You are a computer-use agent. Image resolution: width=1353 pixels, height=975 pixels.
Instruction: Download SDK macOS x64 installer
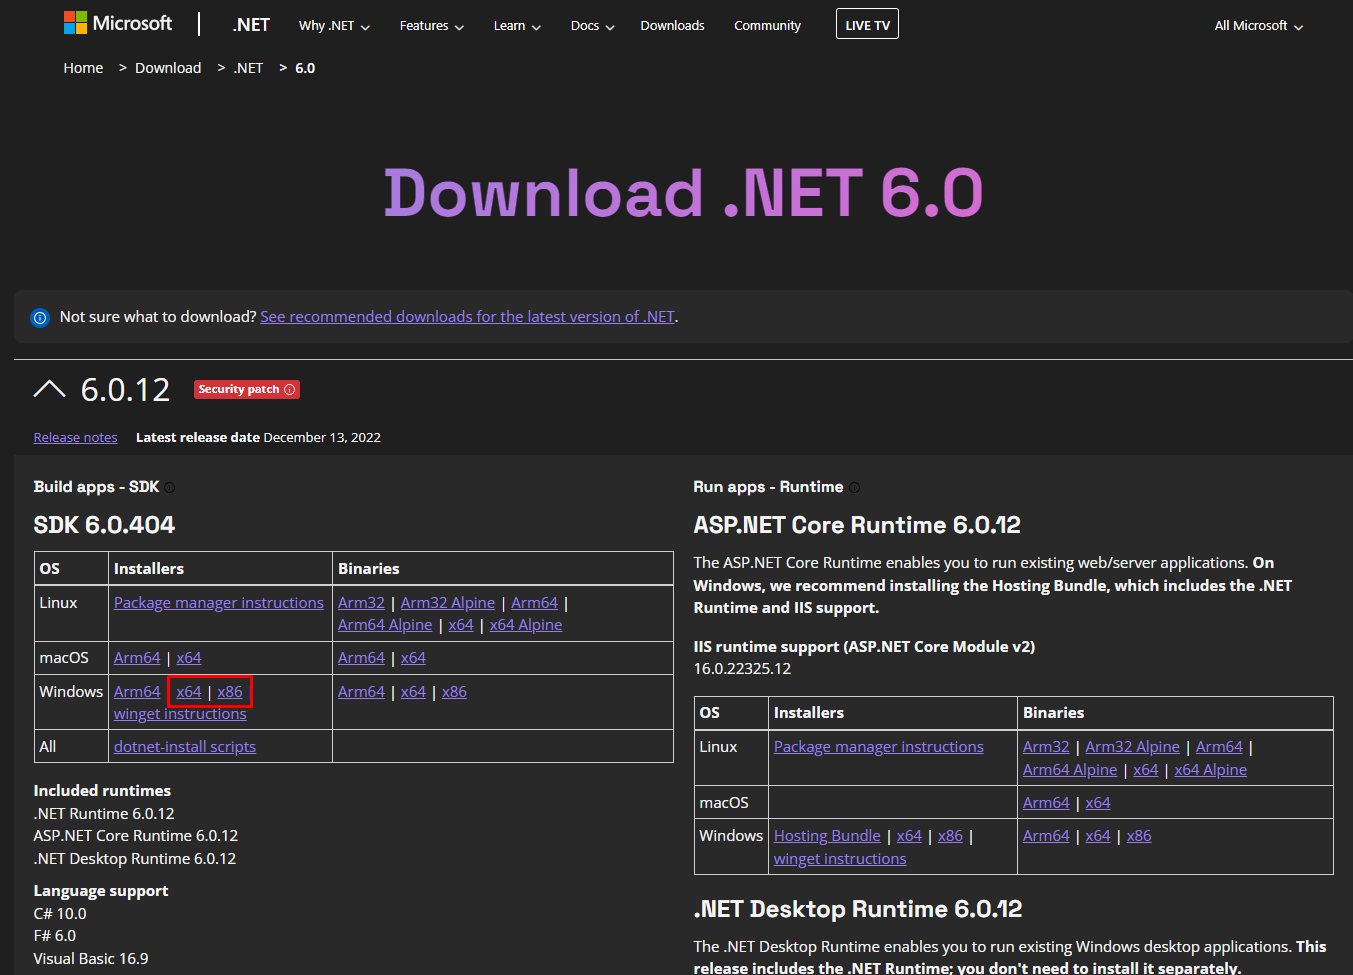[189, 658]
